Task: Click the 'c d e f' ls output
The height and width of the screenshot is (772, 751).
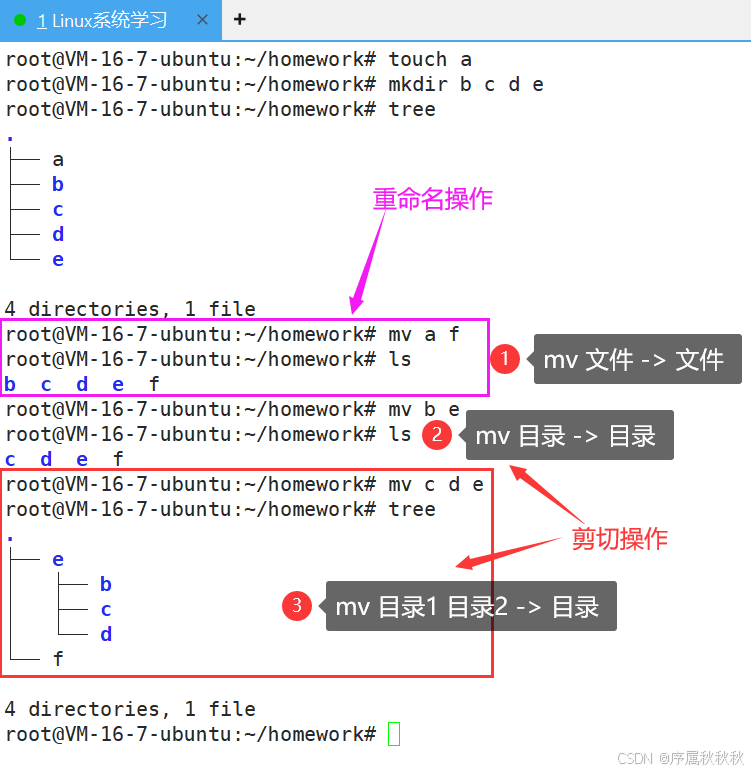Action: pyautogui.click(x=64, y=459)
